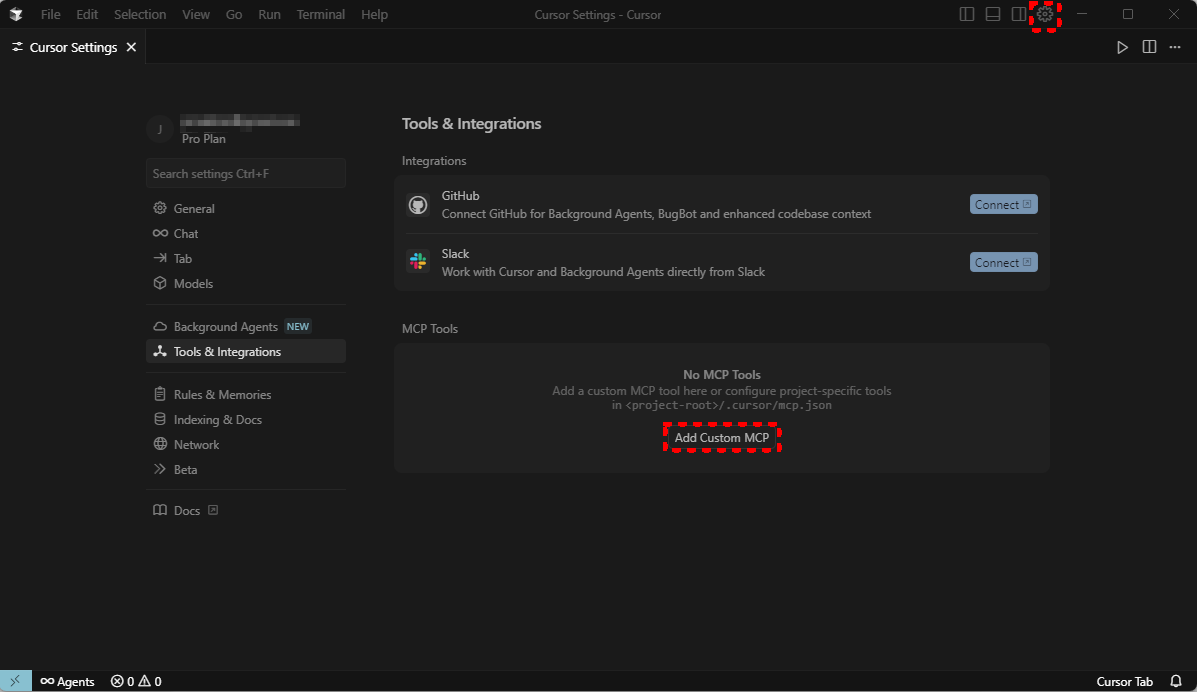Click the Pro Plan label
Screen dimensions: 1197x692
click(x=204, y=139)
